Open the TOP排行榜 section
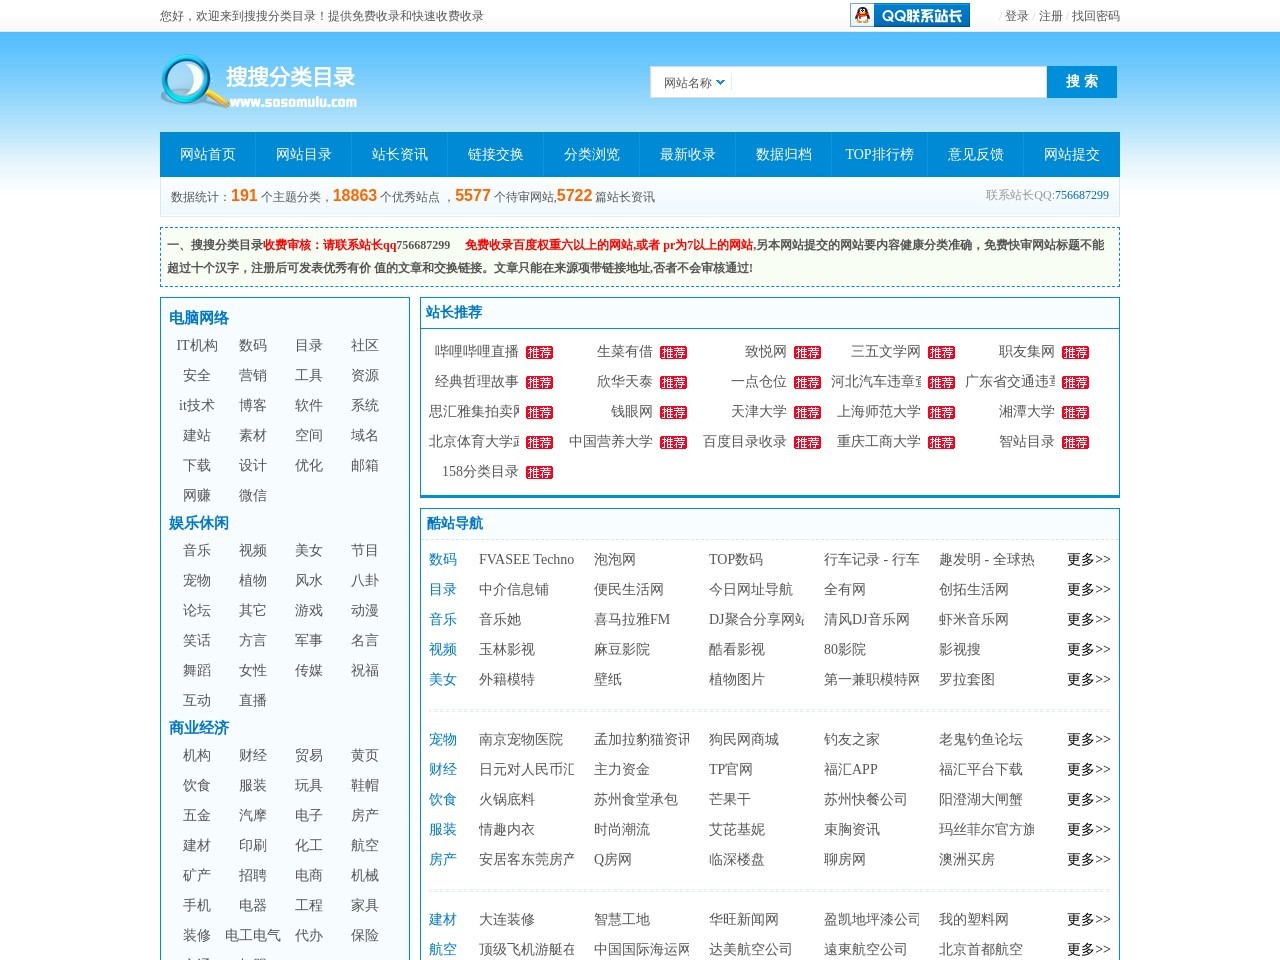The image size is (1280, 960). (x=881, y=155)
